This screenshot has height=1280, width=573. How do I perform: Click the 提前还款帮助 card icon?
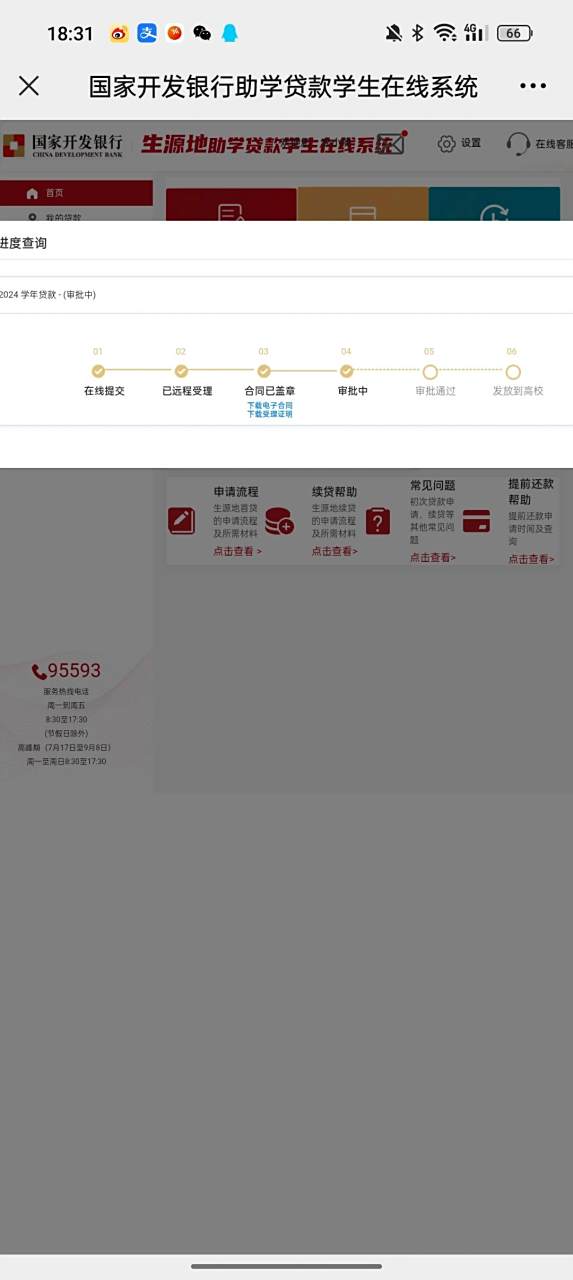(476, 521)
